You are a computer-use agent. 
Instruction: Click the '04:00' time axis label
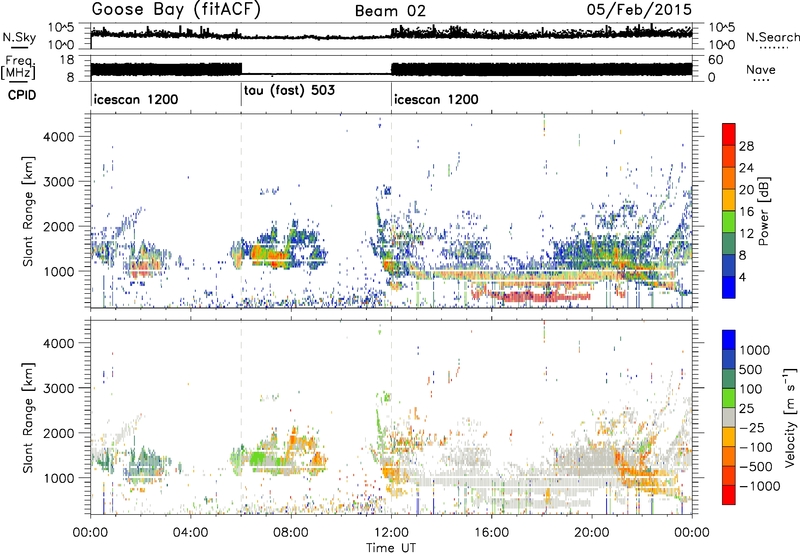tap(190, 533)
